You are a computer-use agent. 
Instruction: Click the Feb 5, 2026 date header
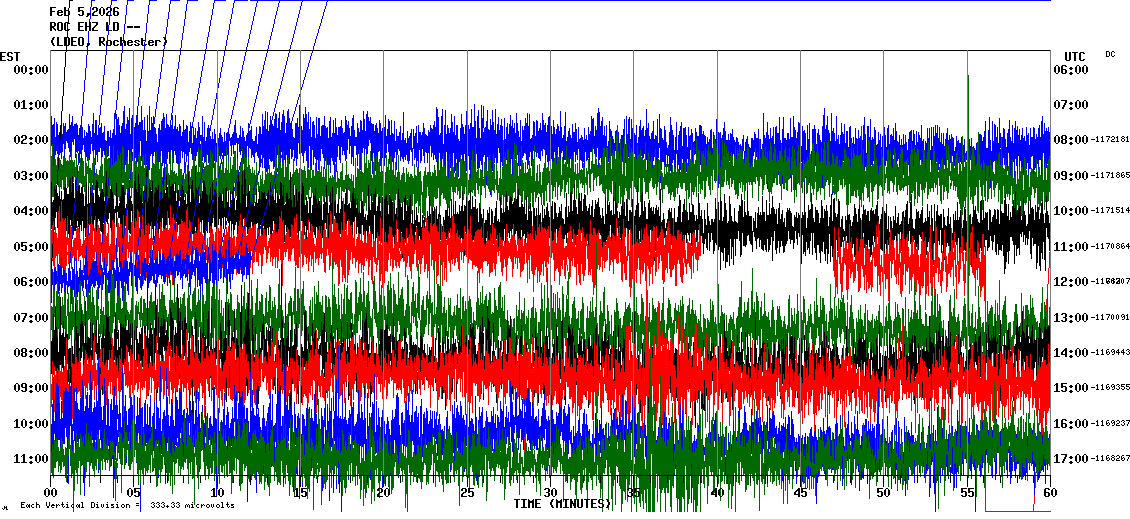[84, 12]
